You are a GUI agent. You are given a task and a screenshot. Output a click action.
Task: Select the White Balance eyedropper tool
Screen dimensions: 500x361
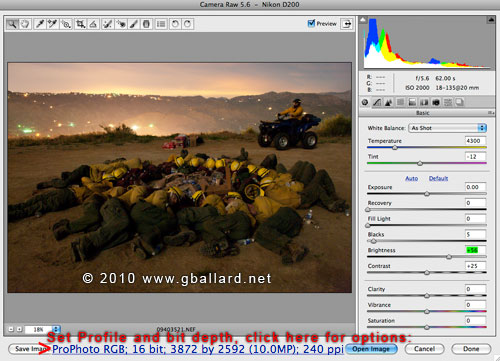pos(40,24)
